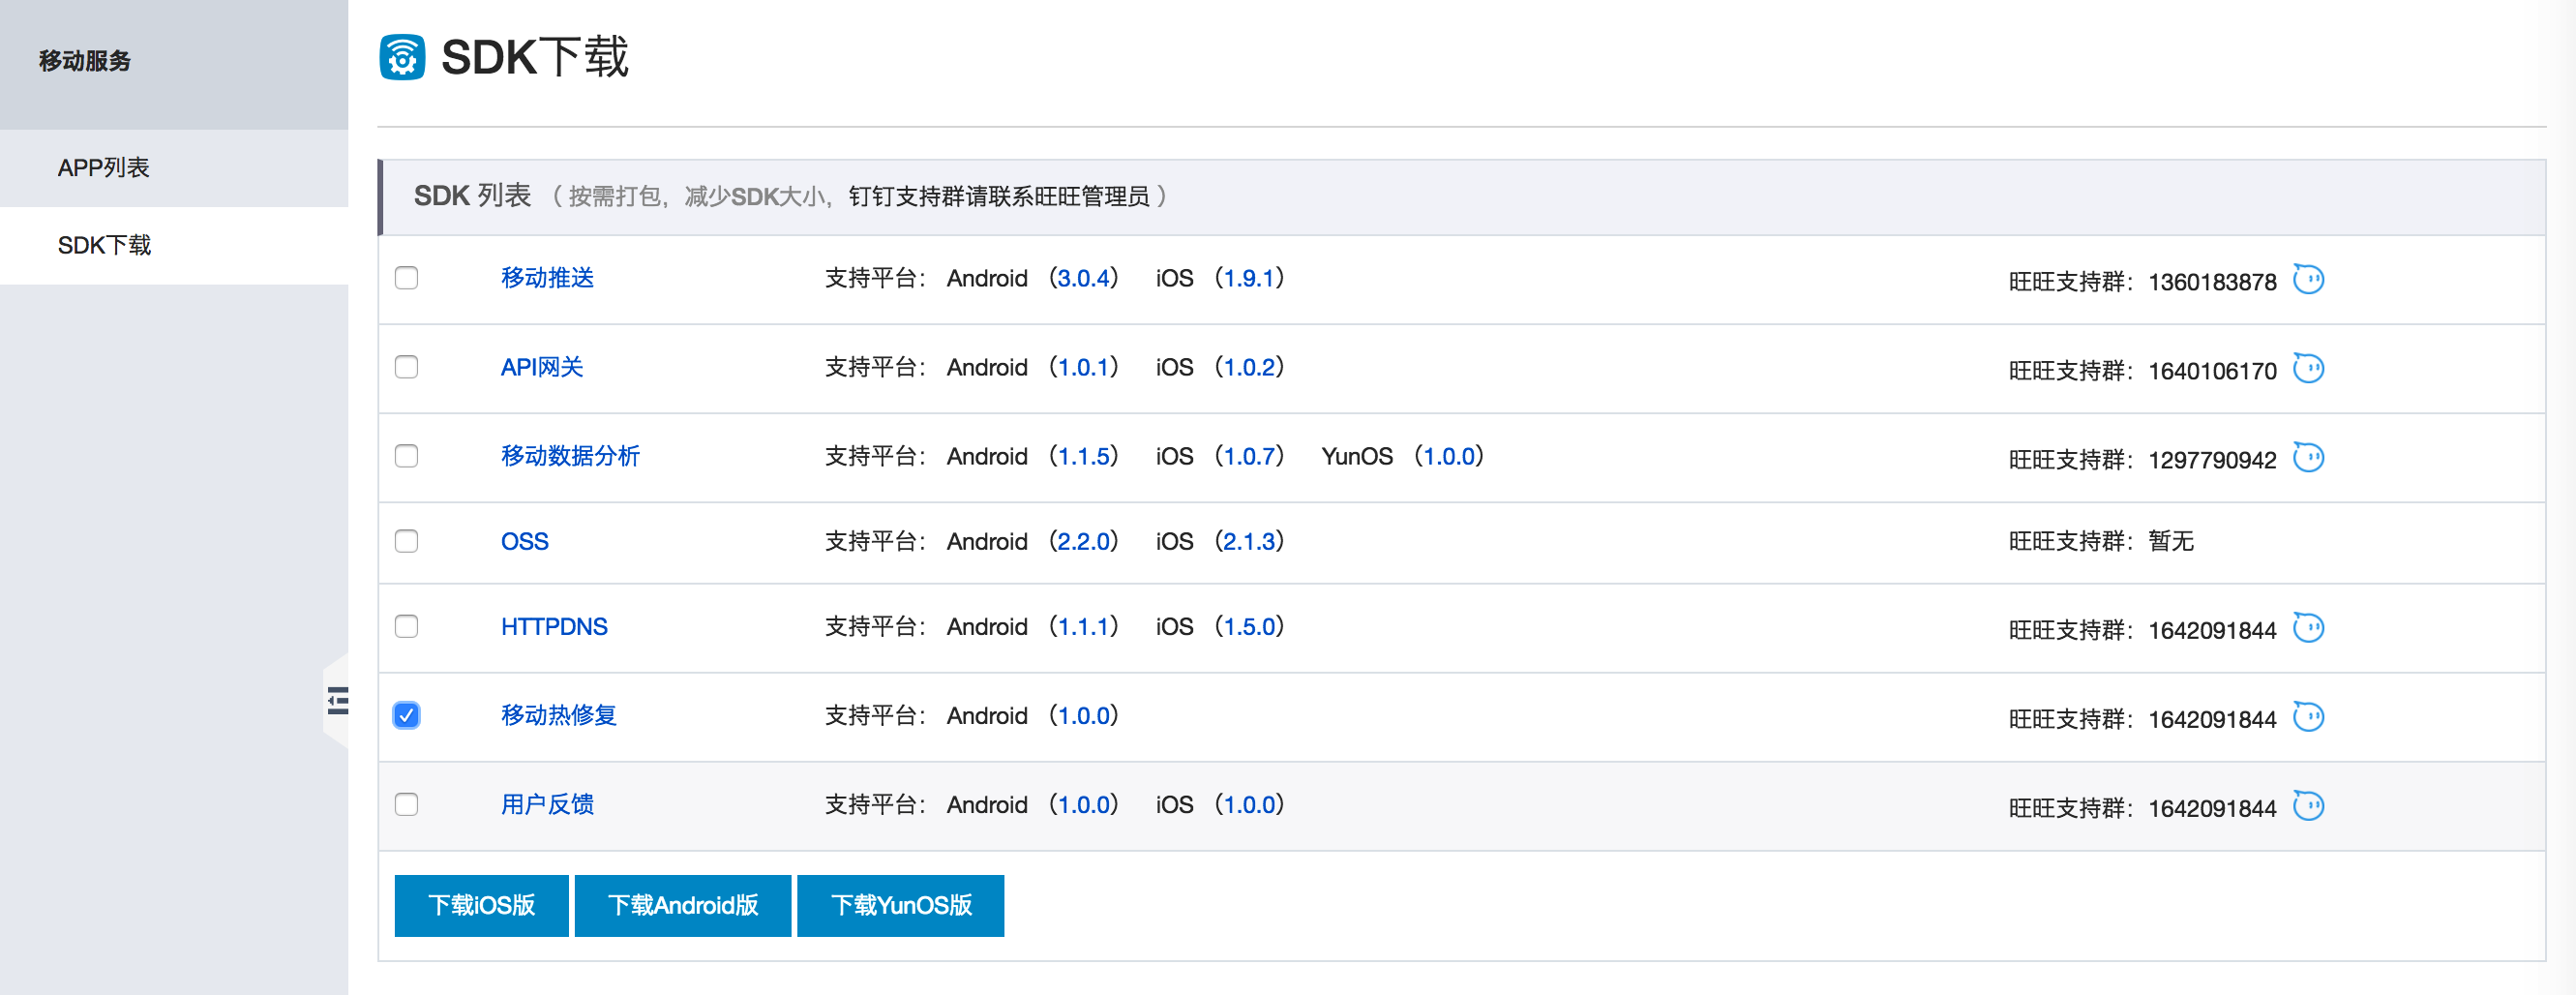
Task: Click HTTPDNS Android version 1.1.1 link
Action: [x=1084, y=626]
